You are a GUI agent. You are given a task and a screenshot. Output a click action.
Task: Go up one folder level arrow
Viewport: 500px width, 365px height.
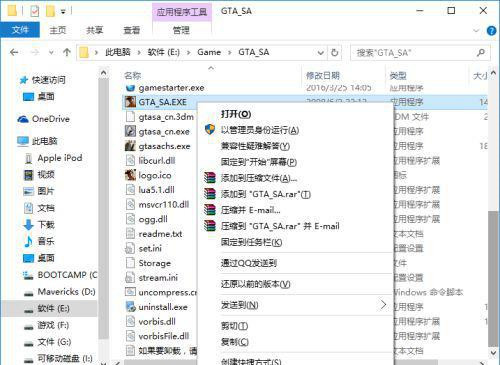point(67,52)
